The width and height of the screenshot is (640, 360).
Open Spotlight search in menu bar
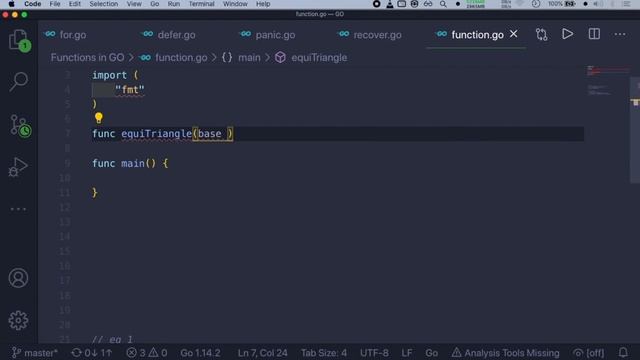tap(443, 4)
